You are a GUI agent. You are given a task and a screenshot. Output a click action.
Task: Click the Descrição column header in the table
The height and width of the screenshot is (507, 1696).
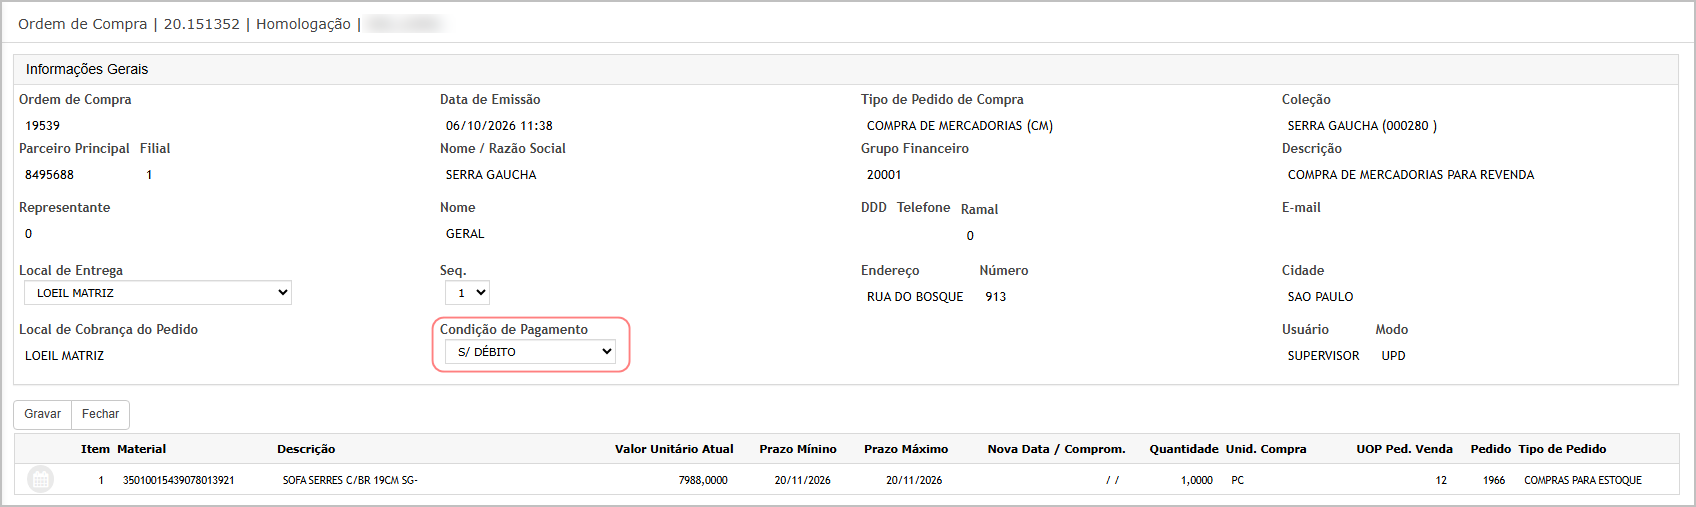[306, 449]
